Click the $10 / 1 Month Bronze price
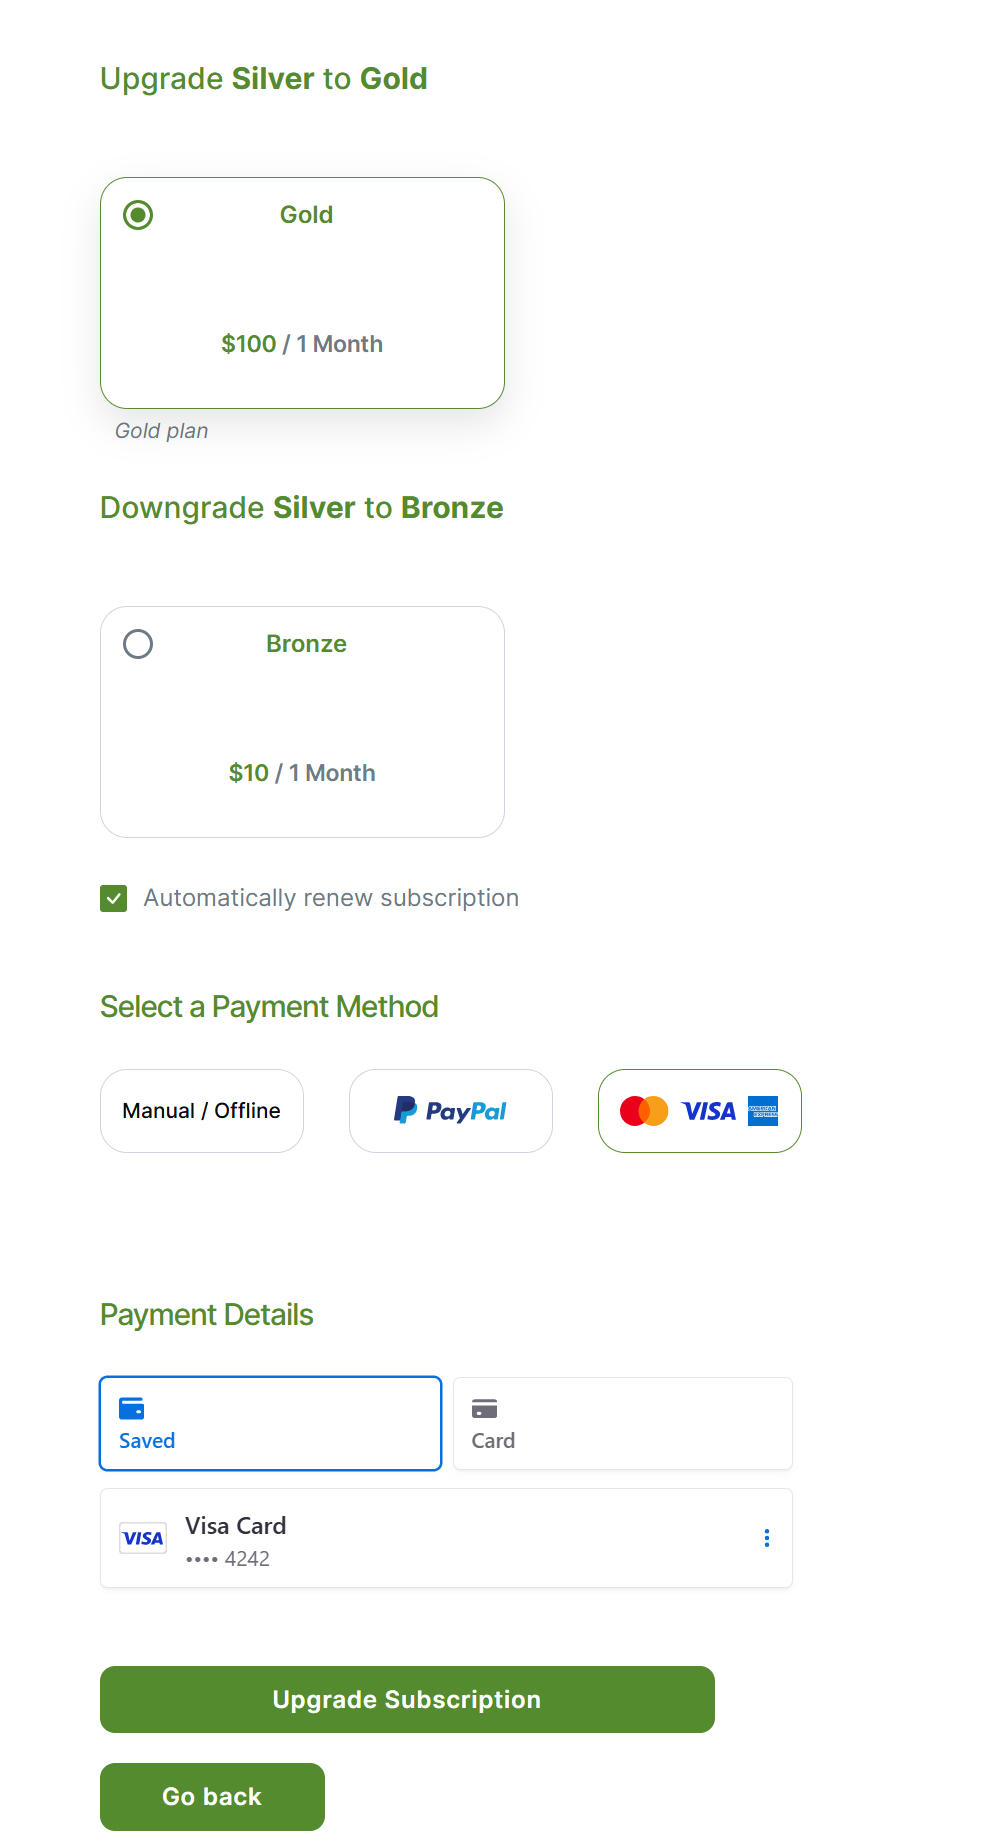Screen dimensions: 999x1845 point(302,773)
